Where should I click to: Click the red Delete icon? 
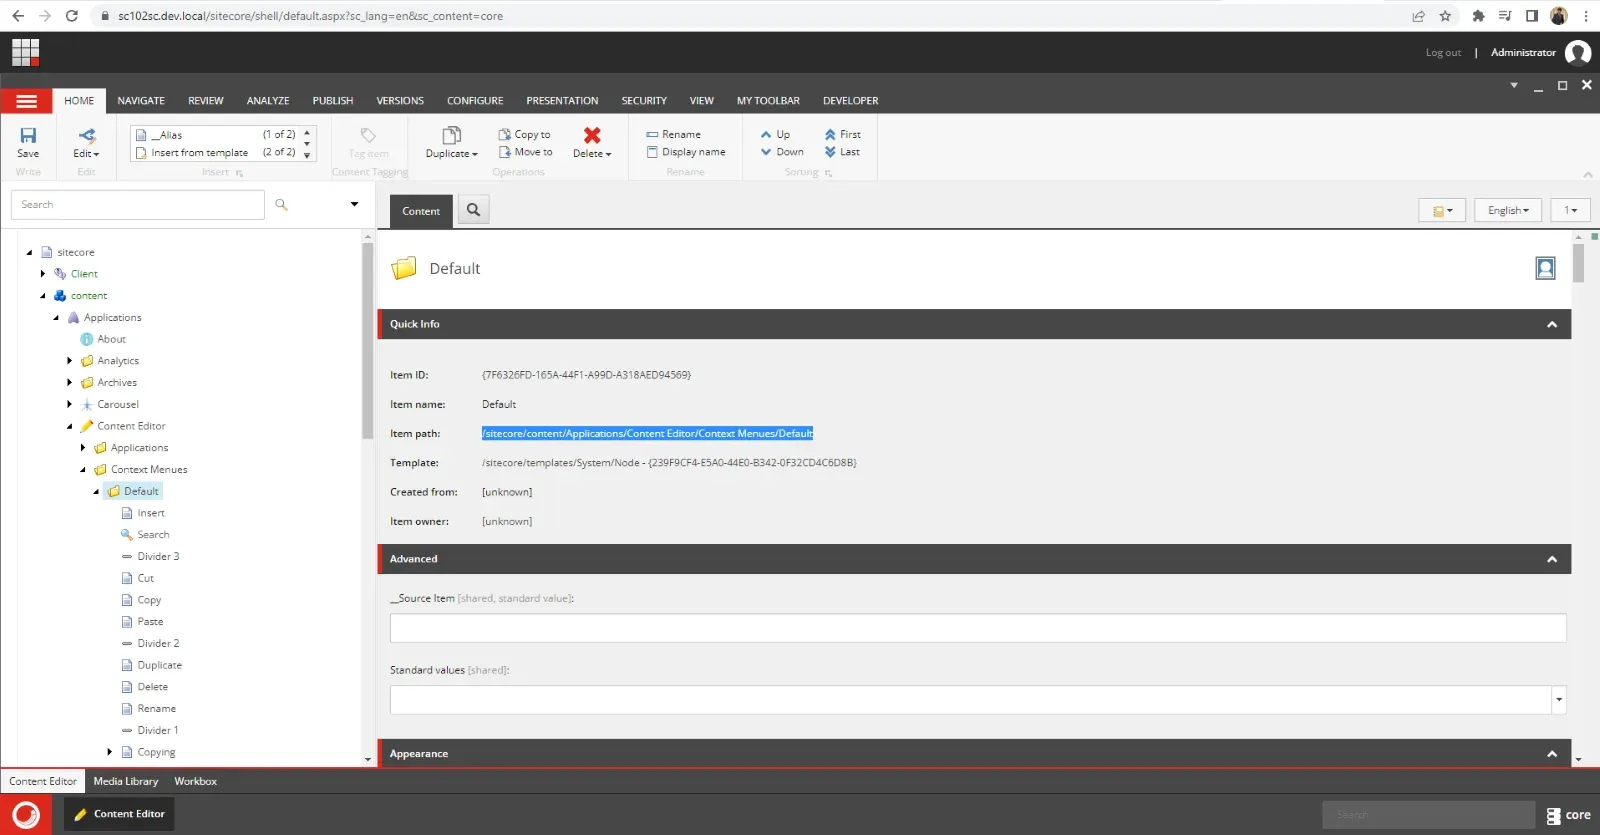[592, 135]
